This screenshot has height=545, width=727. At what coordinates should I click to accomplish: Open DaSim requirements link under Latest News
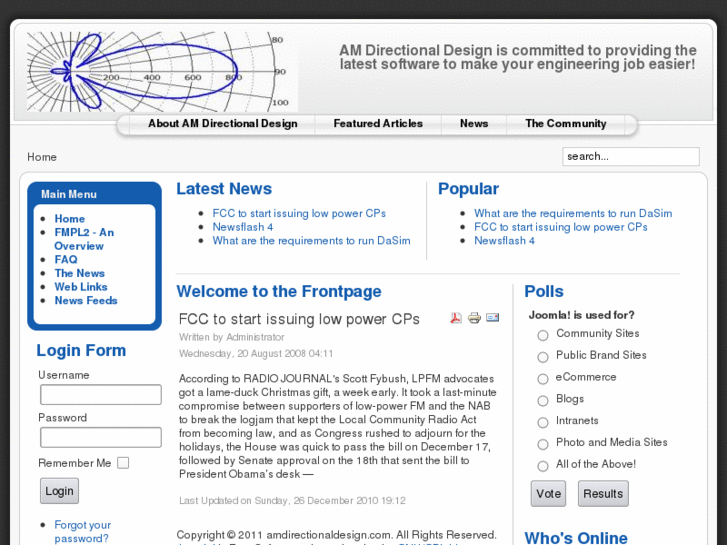tap(311, 241)
